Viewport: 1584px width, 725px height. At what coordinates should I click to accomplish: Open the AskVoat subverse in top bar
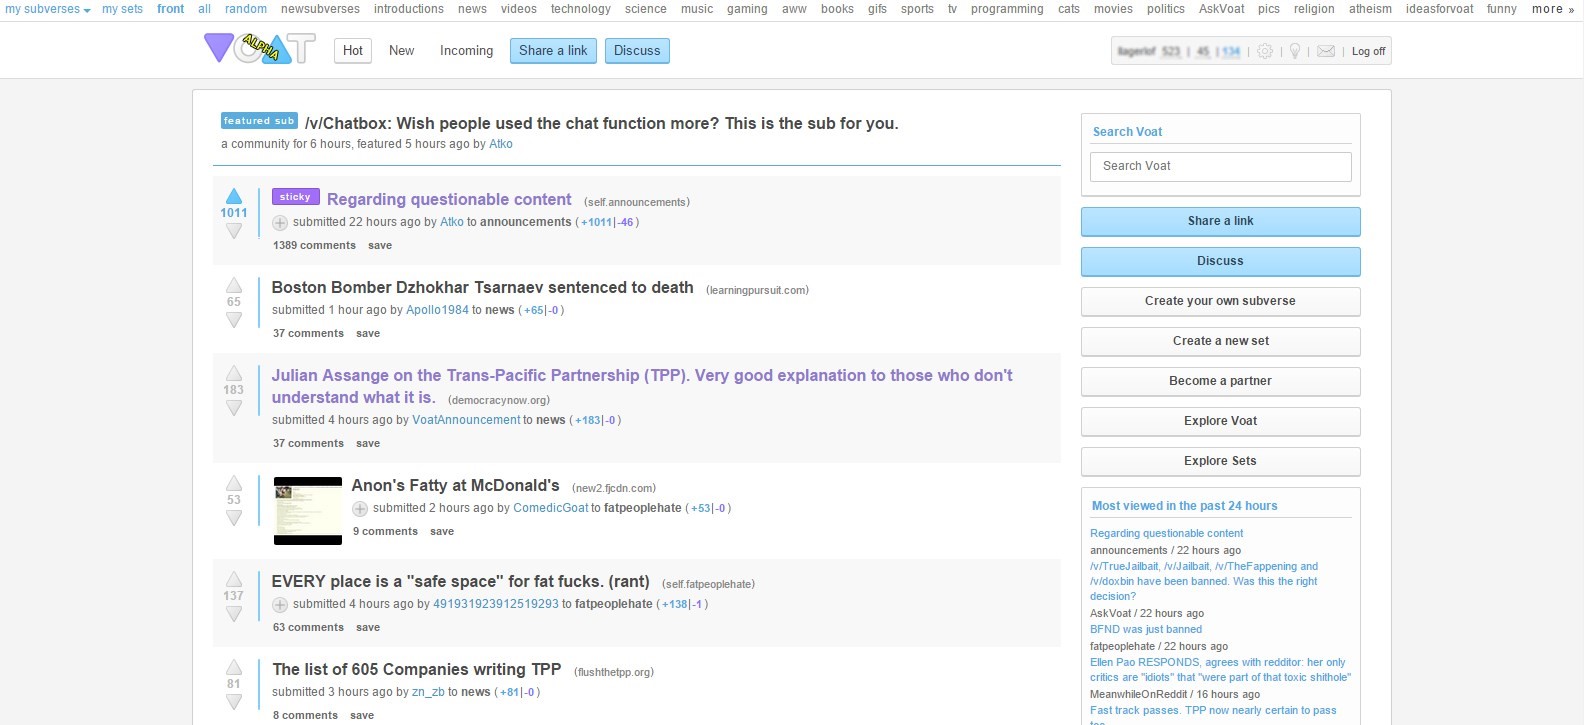pyautogui.click(x=1222, y=9)
